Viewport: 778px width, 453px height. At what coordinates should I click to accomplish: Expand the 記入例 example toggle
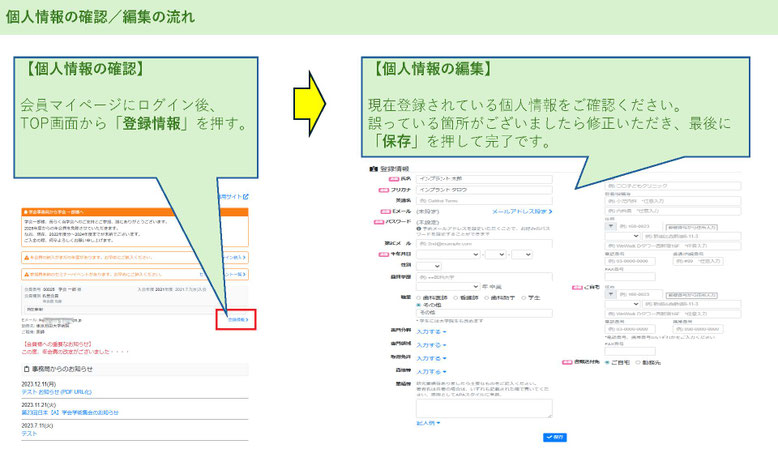point(428,423)
